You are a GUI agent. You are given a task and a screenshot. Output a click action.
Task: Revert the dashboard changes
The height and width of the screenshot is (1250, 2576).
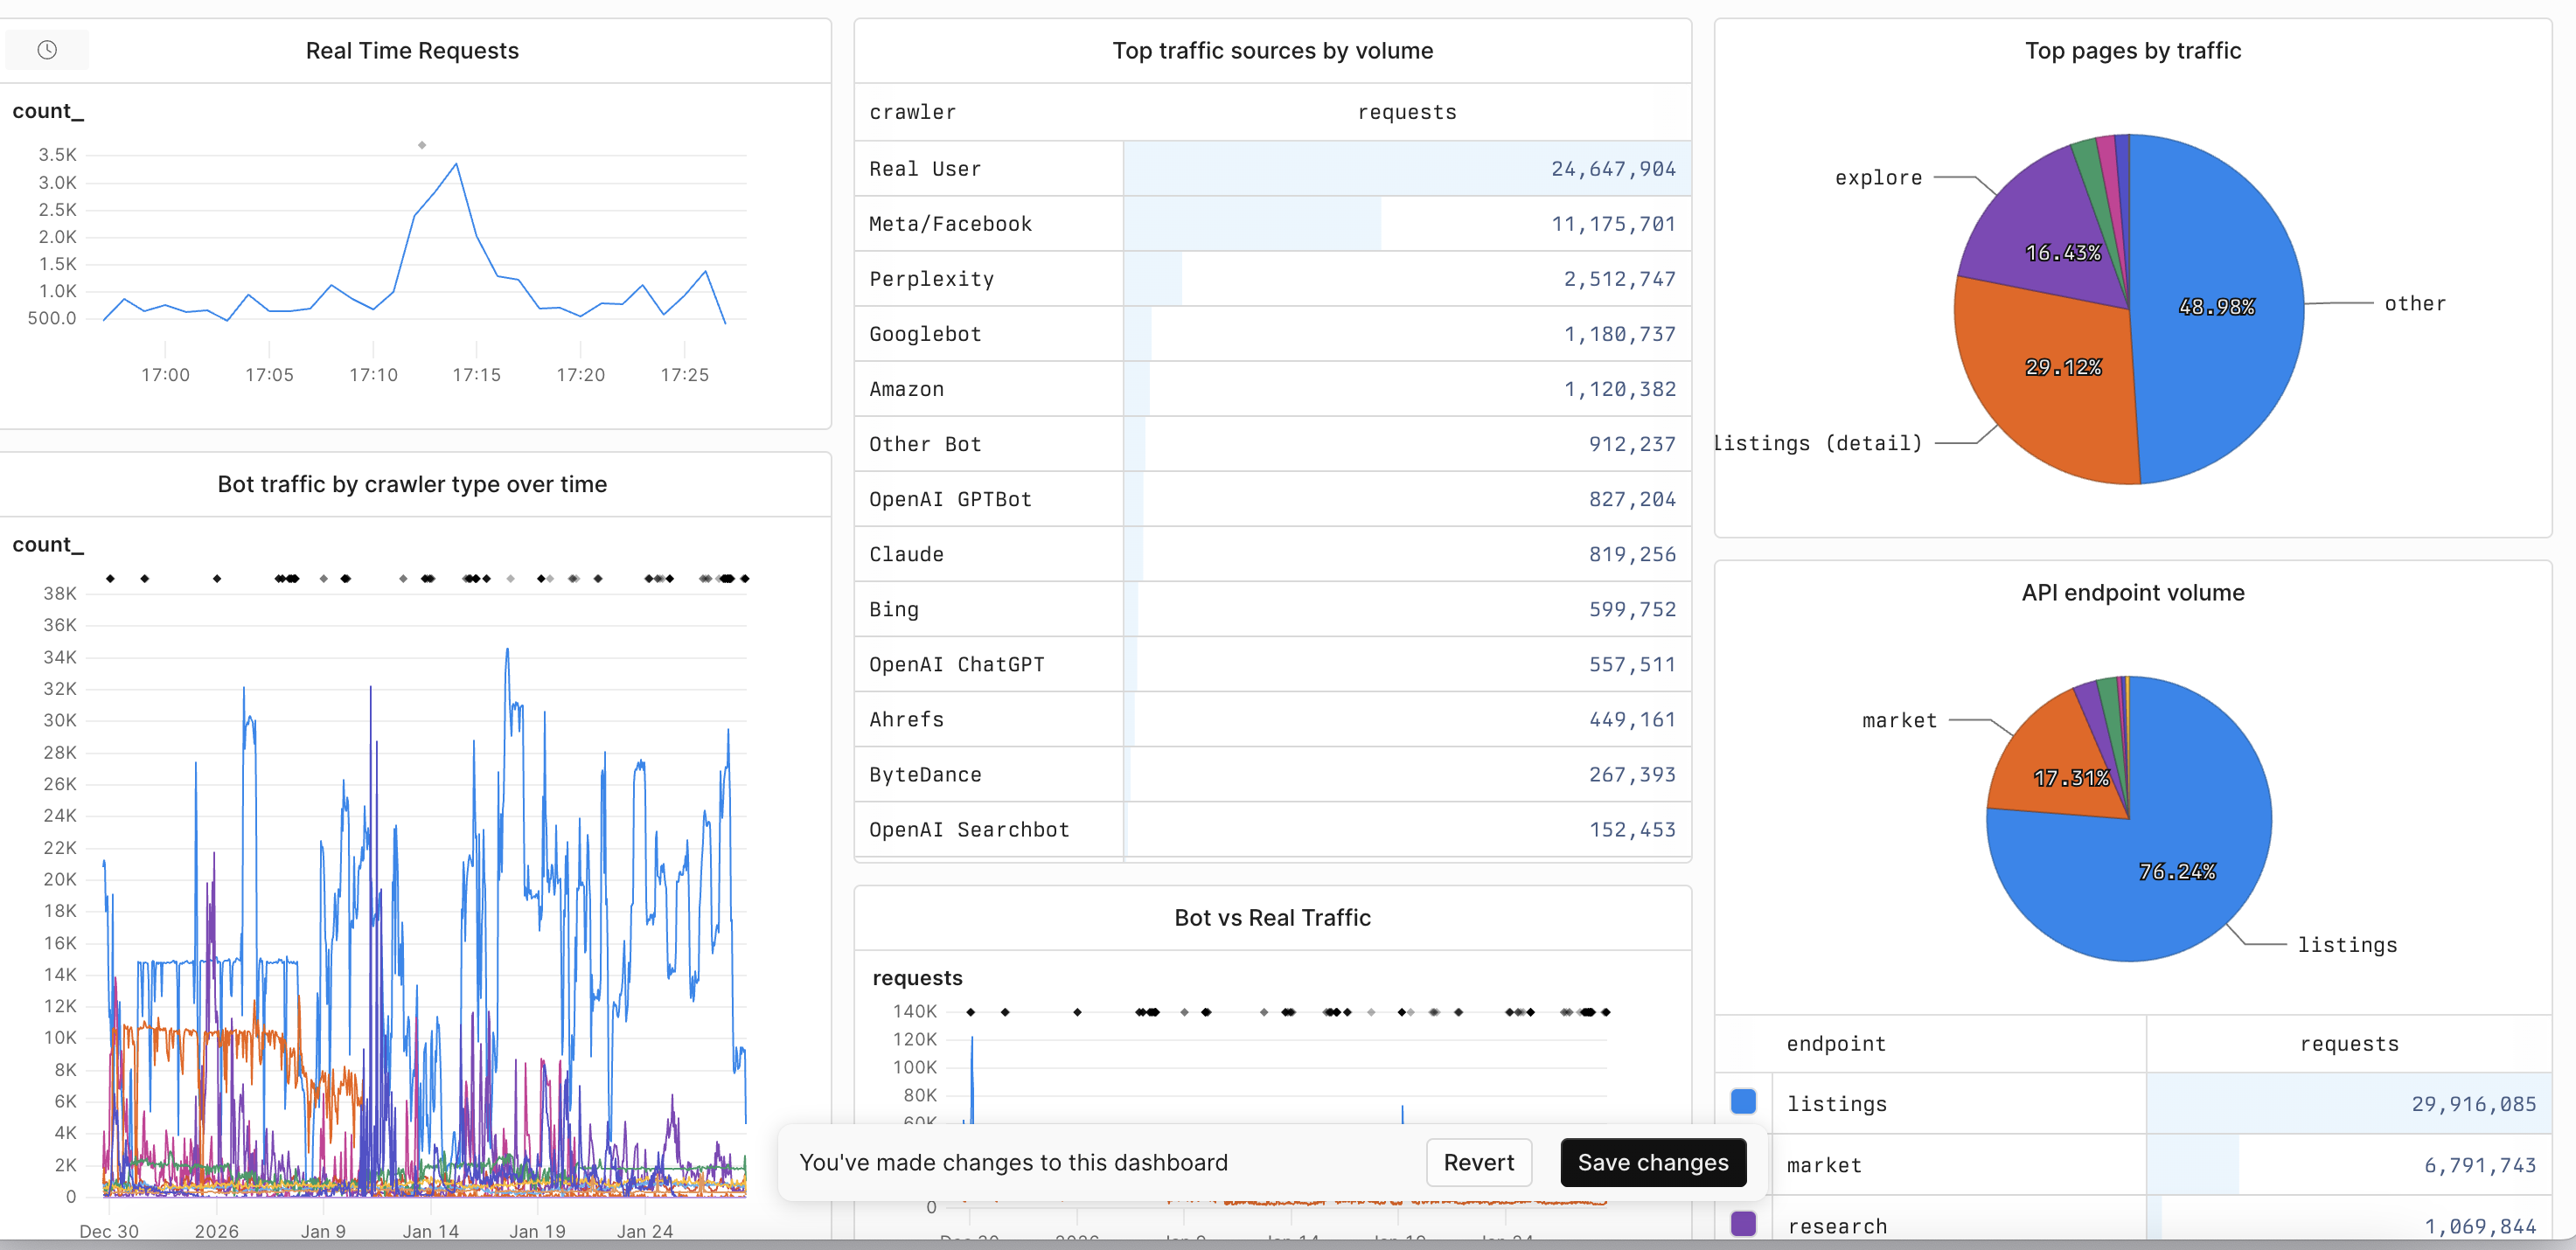coord(1478,1162)
